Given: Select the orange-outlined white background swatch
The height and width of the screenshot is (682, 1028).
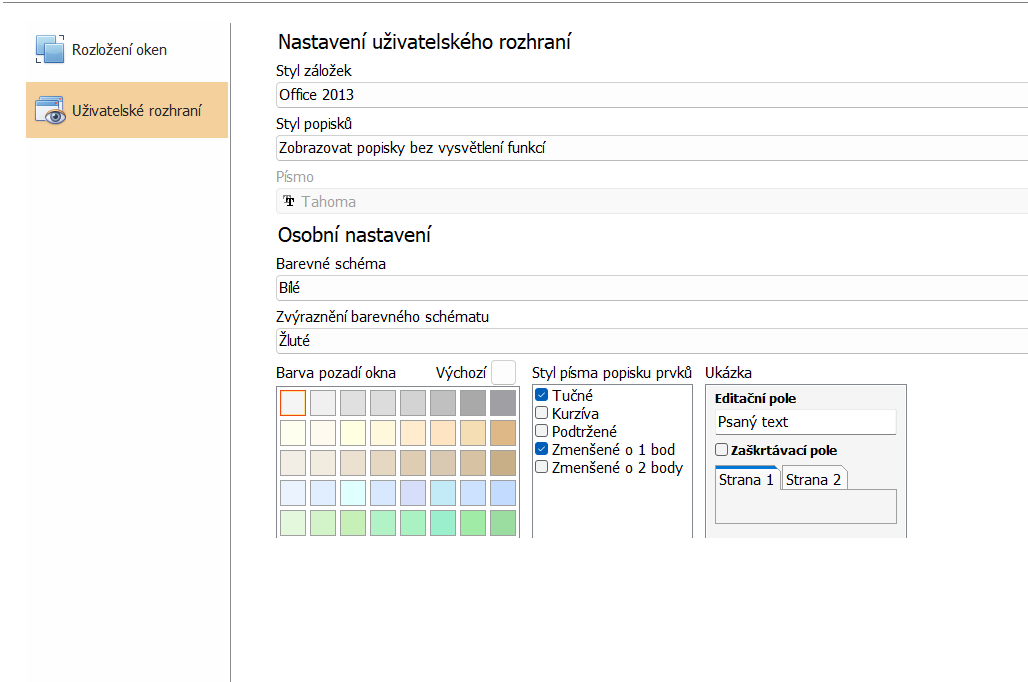Looking at the screenshot, I should point(293,403).
